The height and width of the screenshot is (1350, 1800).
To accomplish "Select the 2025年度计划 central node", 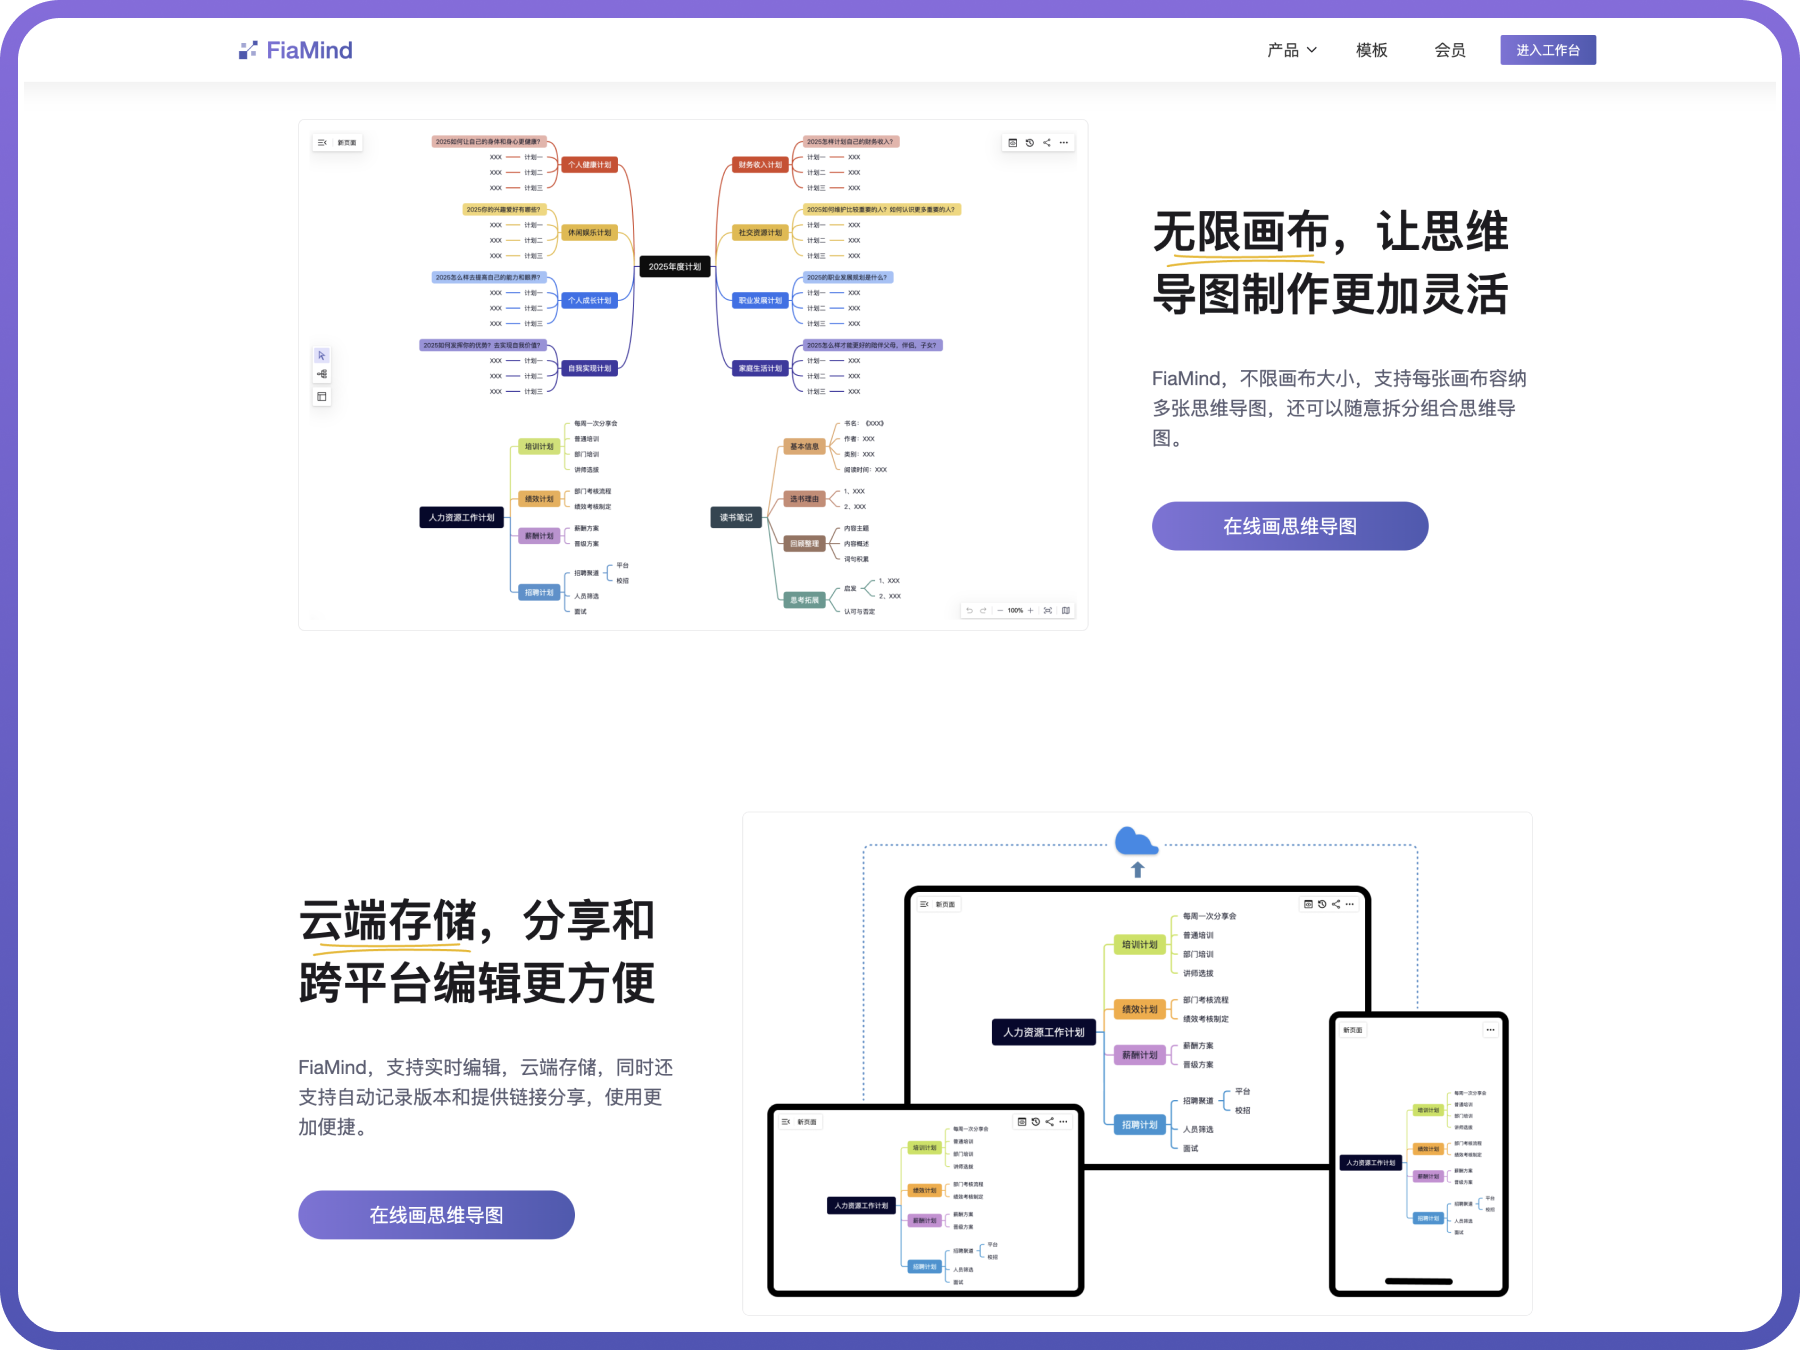I will tap(675, 267).
